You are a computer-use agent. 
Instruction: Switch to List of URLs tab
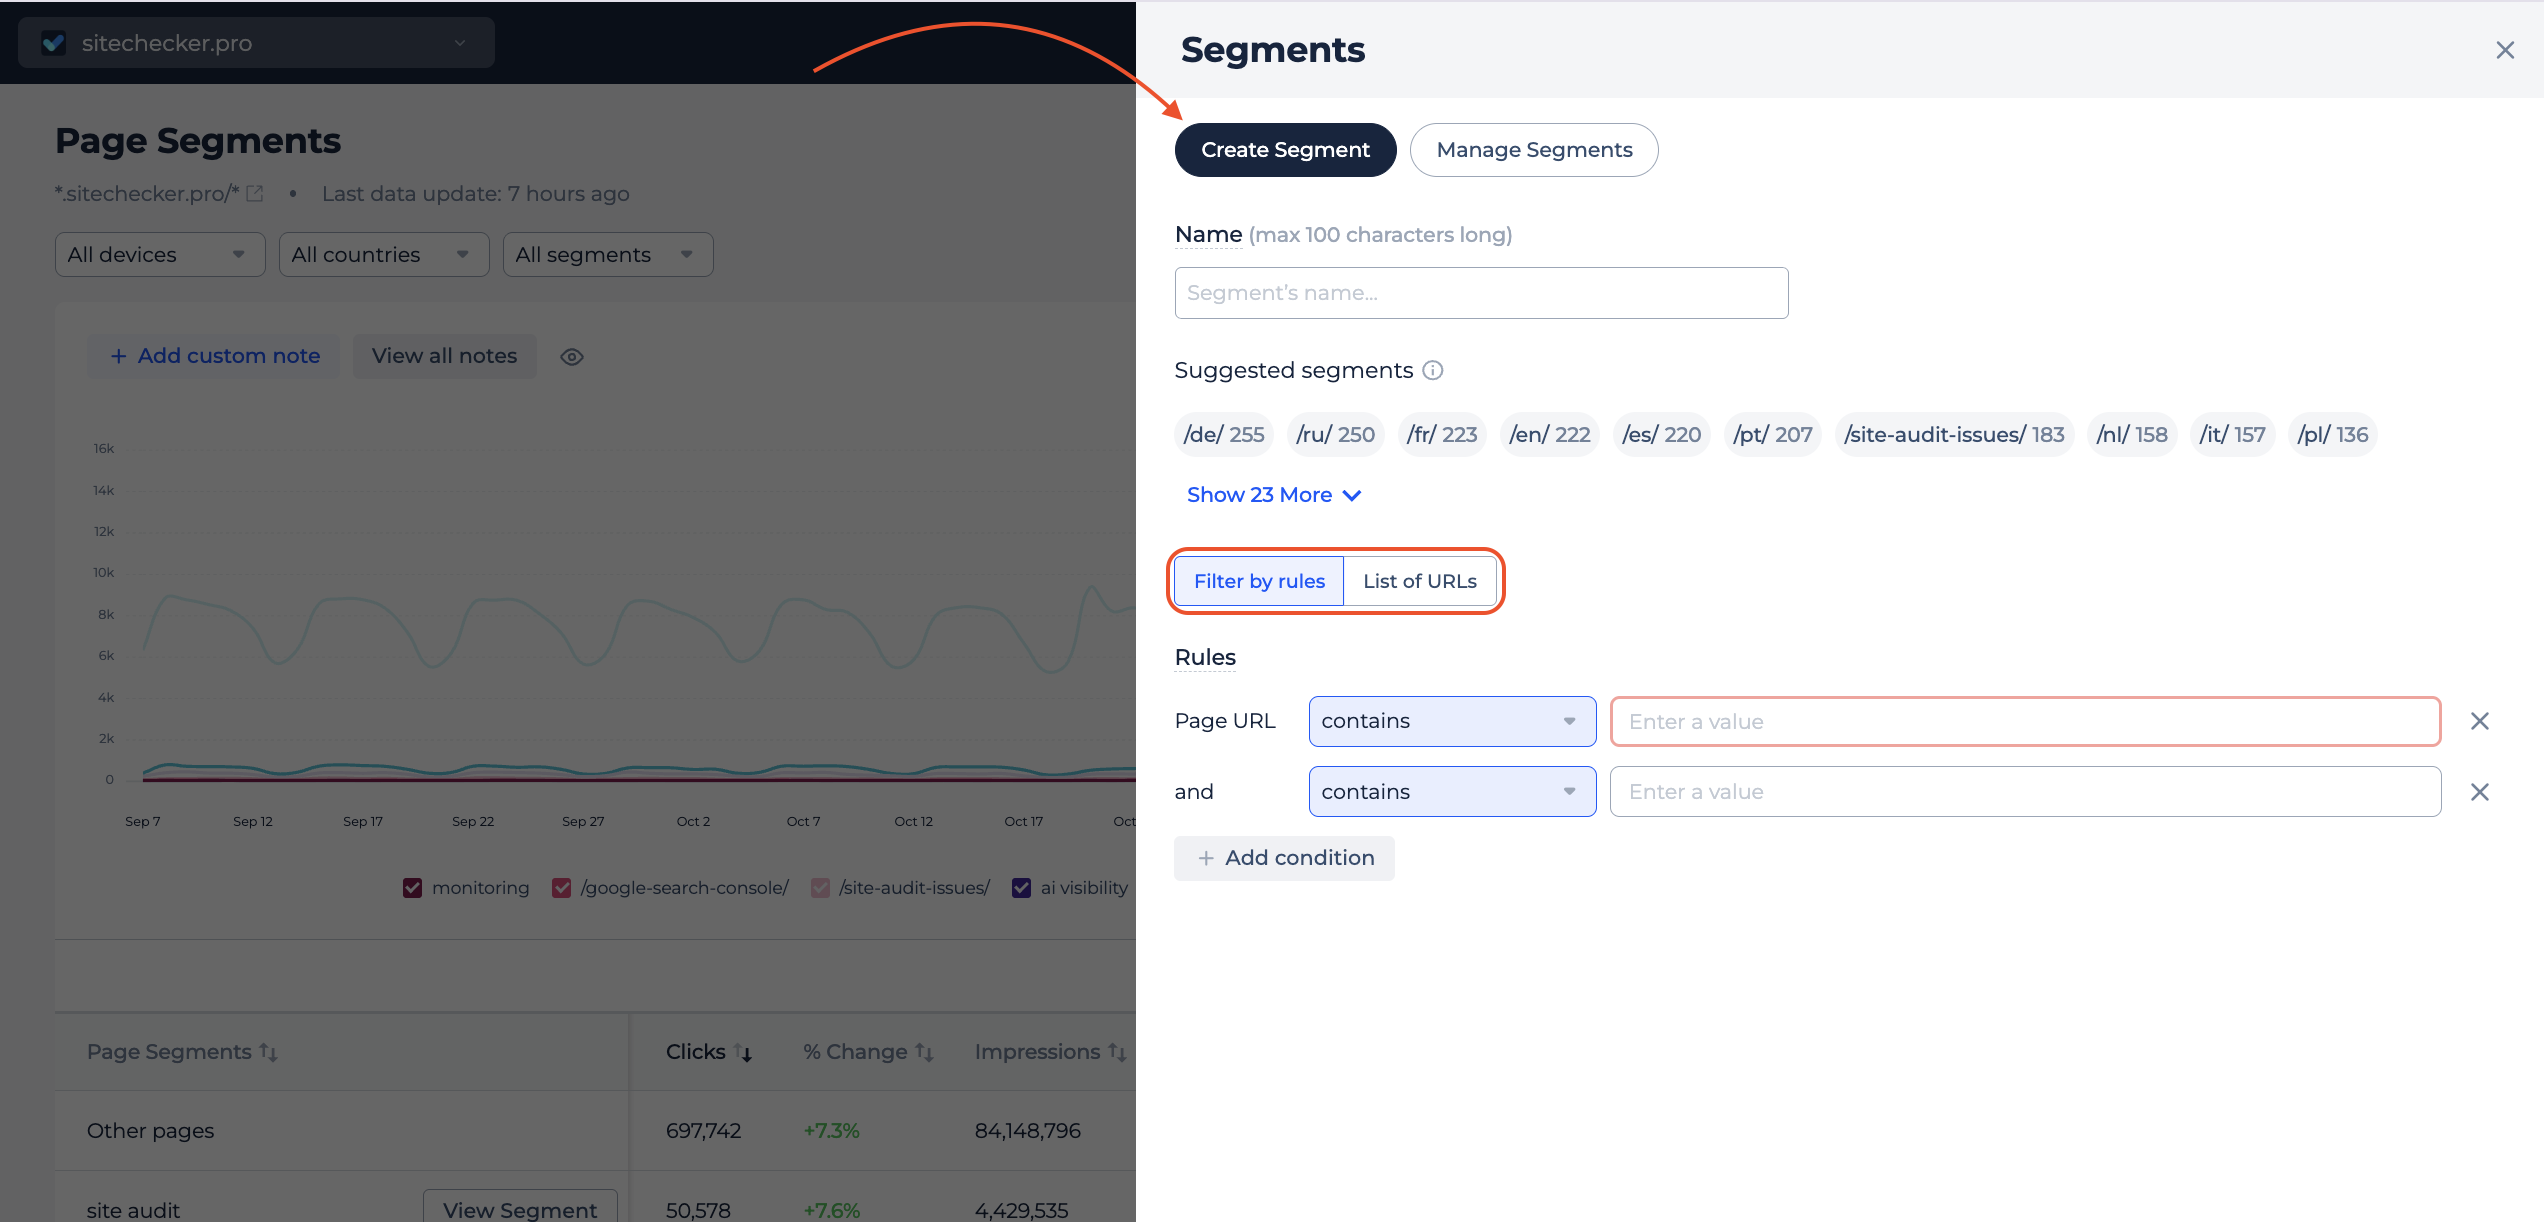(x=1419, y=581)
